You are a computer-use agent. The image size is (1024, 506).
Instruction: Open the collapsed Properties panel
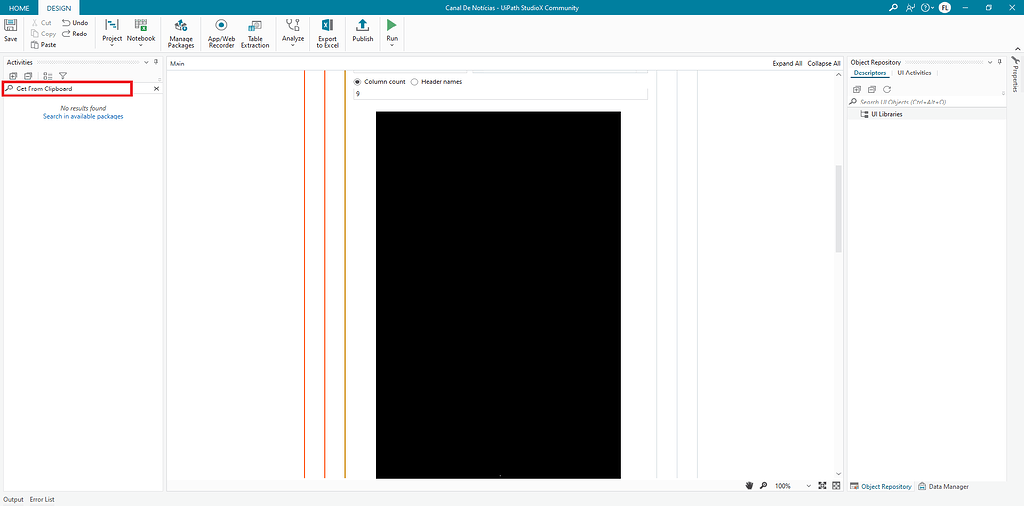click(1016, 74)
